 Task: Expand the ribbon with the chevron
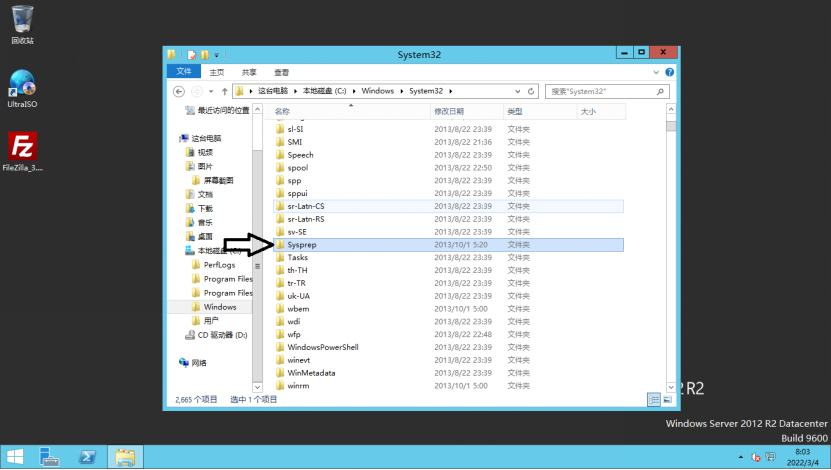656,72
